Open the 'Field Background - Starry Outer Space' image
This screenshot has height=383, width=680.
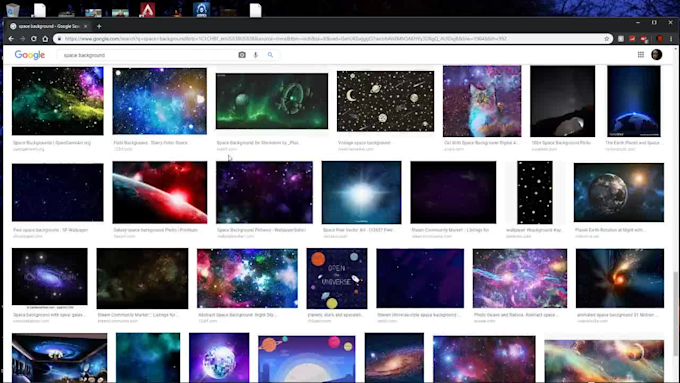tap(160, 101)
